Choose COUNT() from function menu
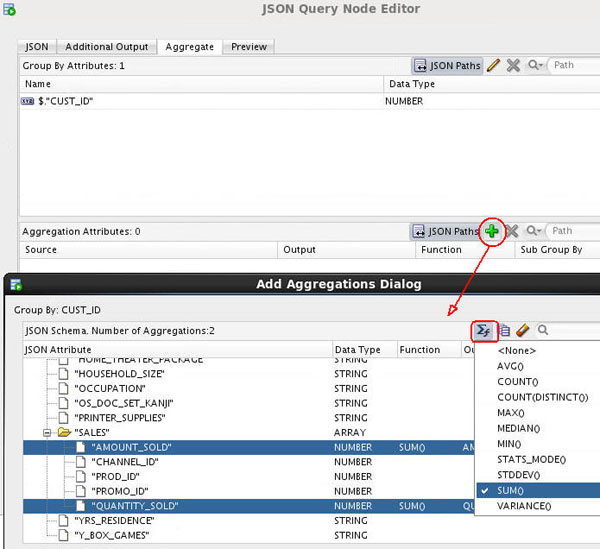600x549 pixels. [x=538, y=381]
